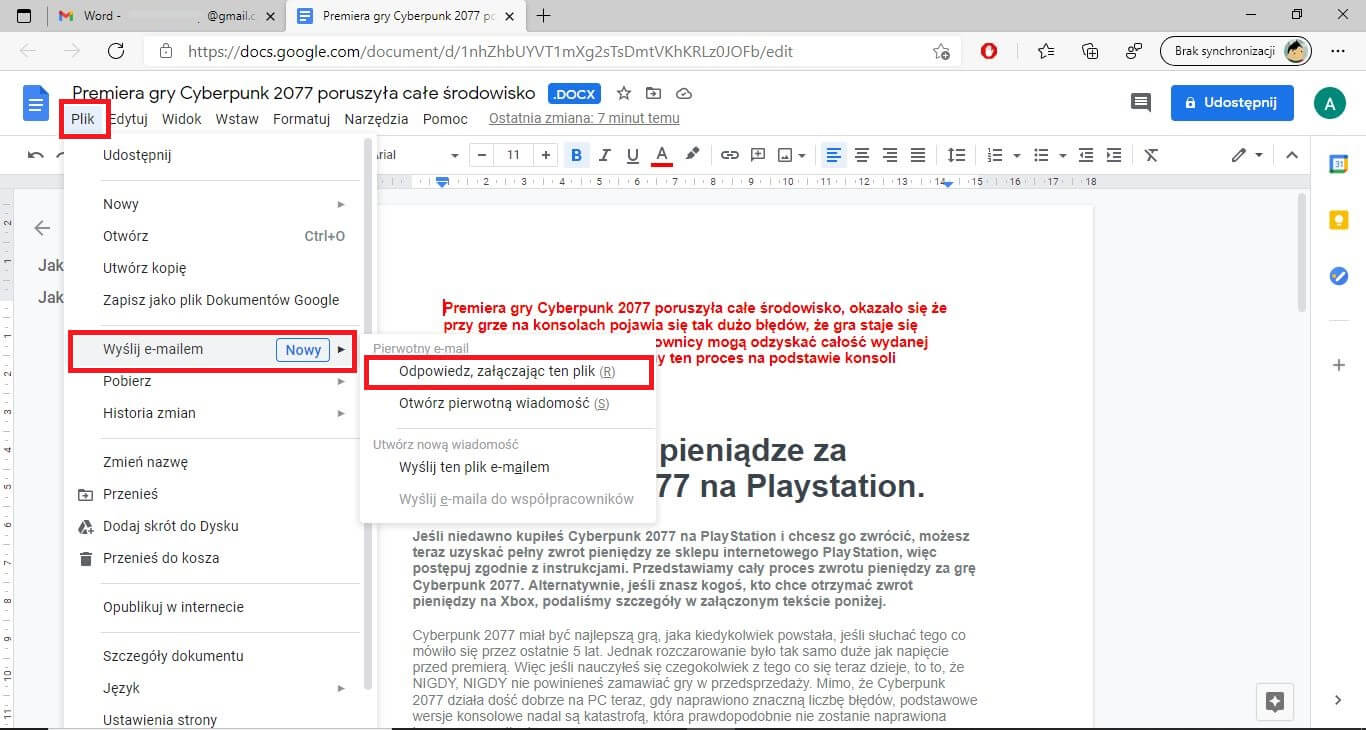Open the text color picker
Screen dimensions: 1366x730
(661, 155)
